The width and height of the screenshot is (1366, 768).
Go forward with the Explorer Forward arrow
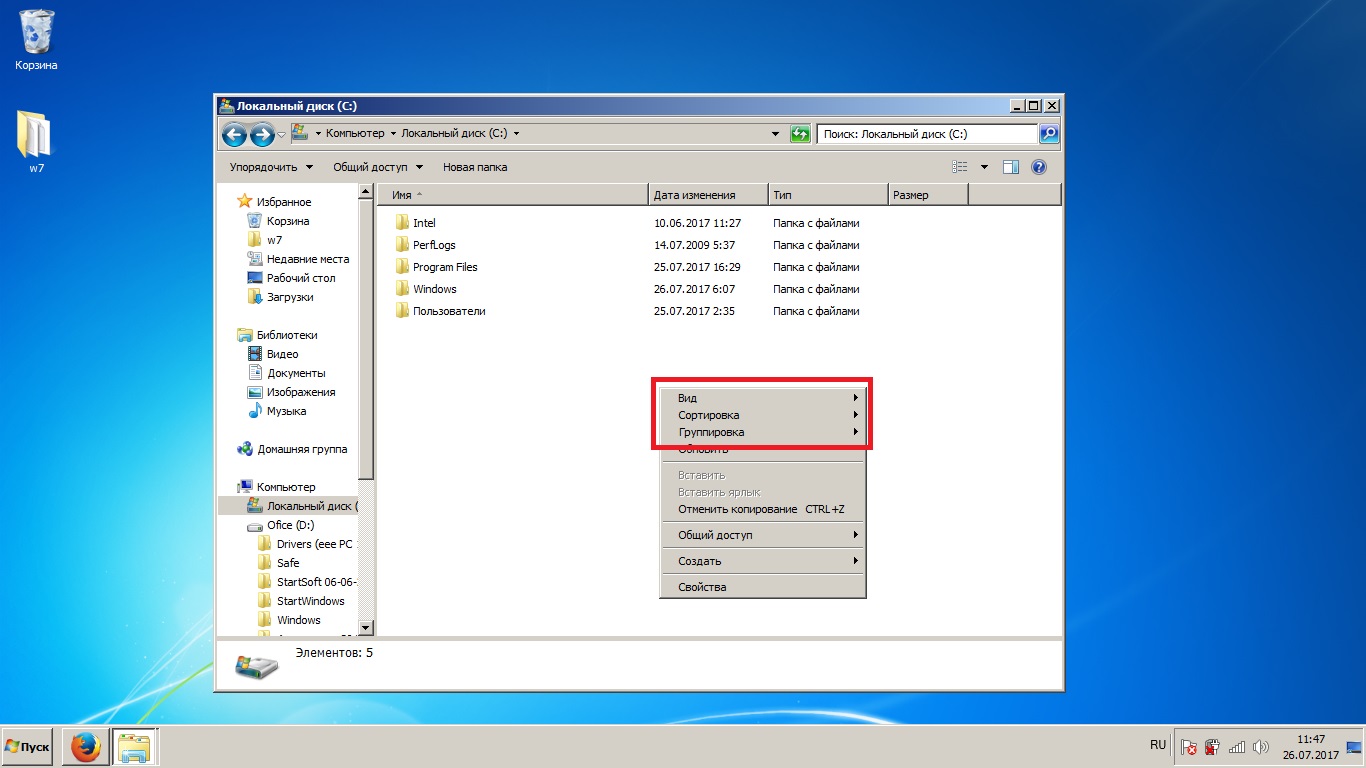[x=262, y=134]
